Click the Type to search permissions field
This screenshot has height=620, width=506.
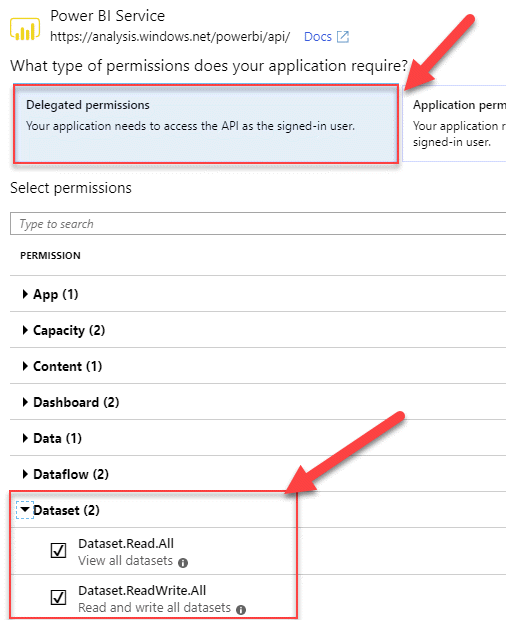click(258, 223)
